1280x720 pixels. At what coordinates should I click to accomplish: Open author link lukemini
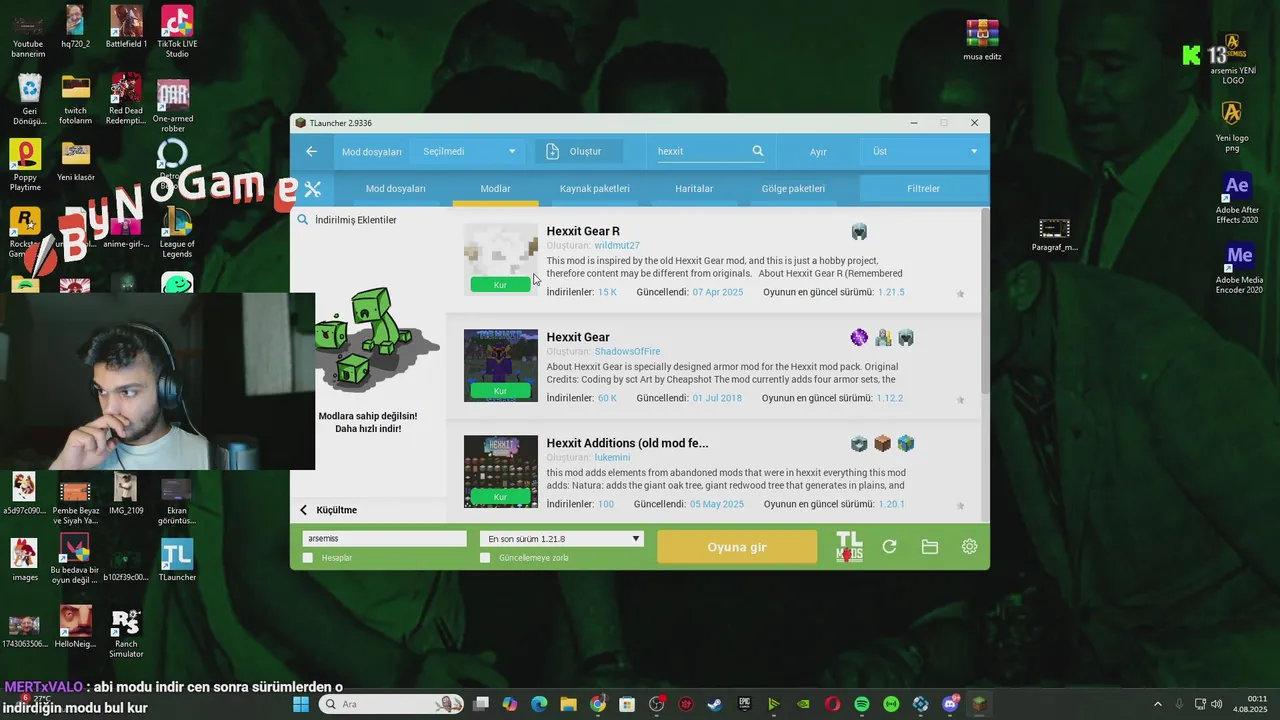pyautogui.click(x=612, y=458)
